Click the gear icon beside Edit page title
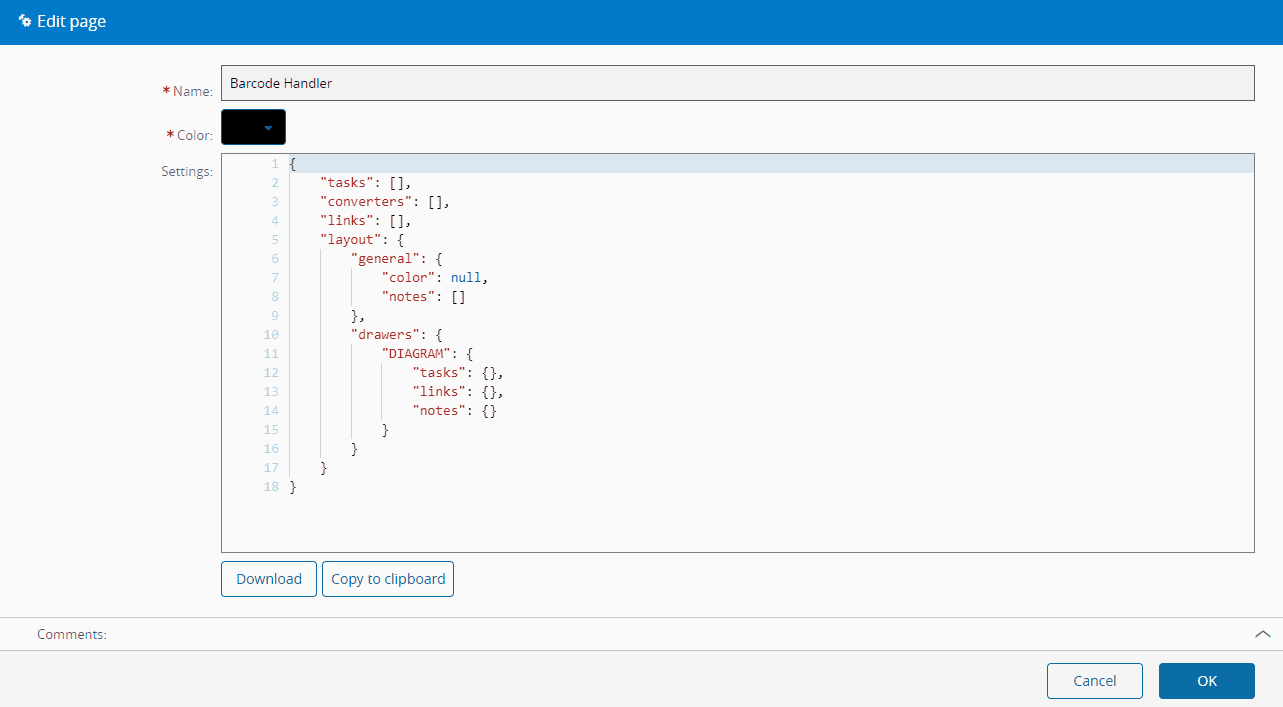The image size is (1283, 707). point(25,21)
